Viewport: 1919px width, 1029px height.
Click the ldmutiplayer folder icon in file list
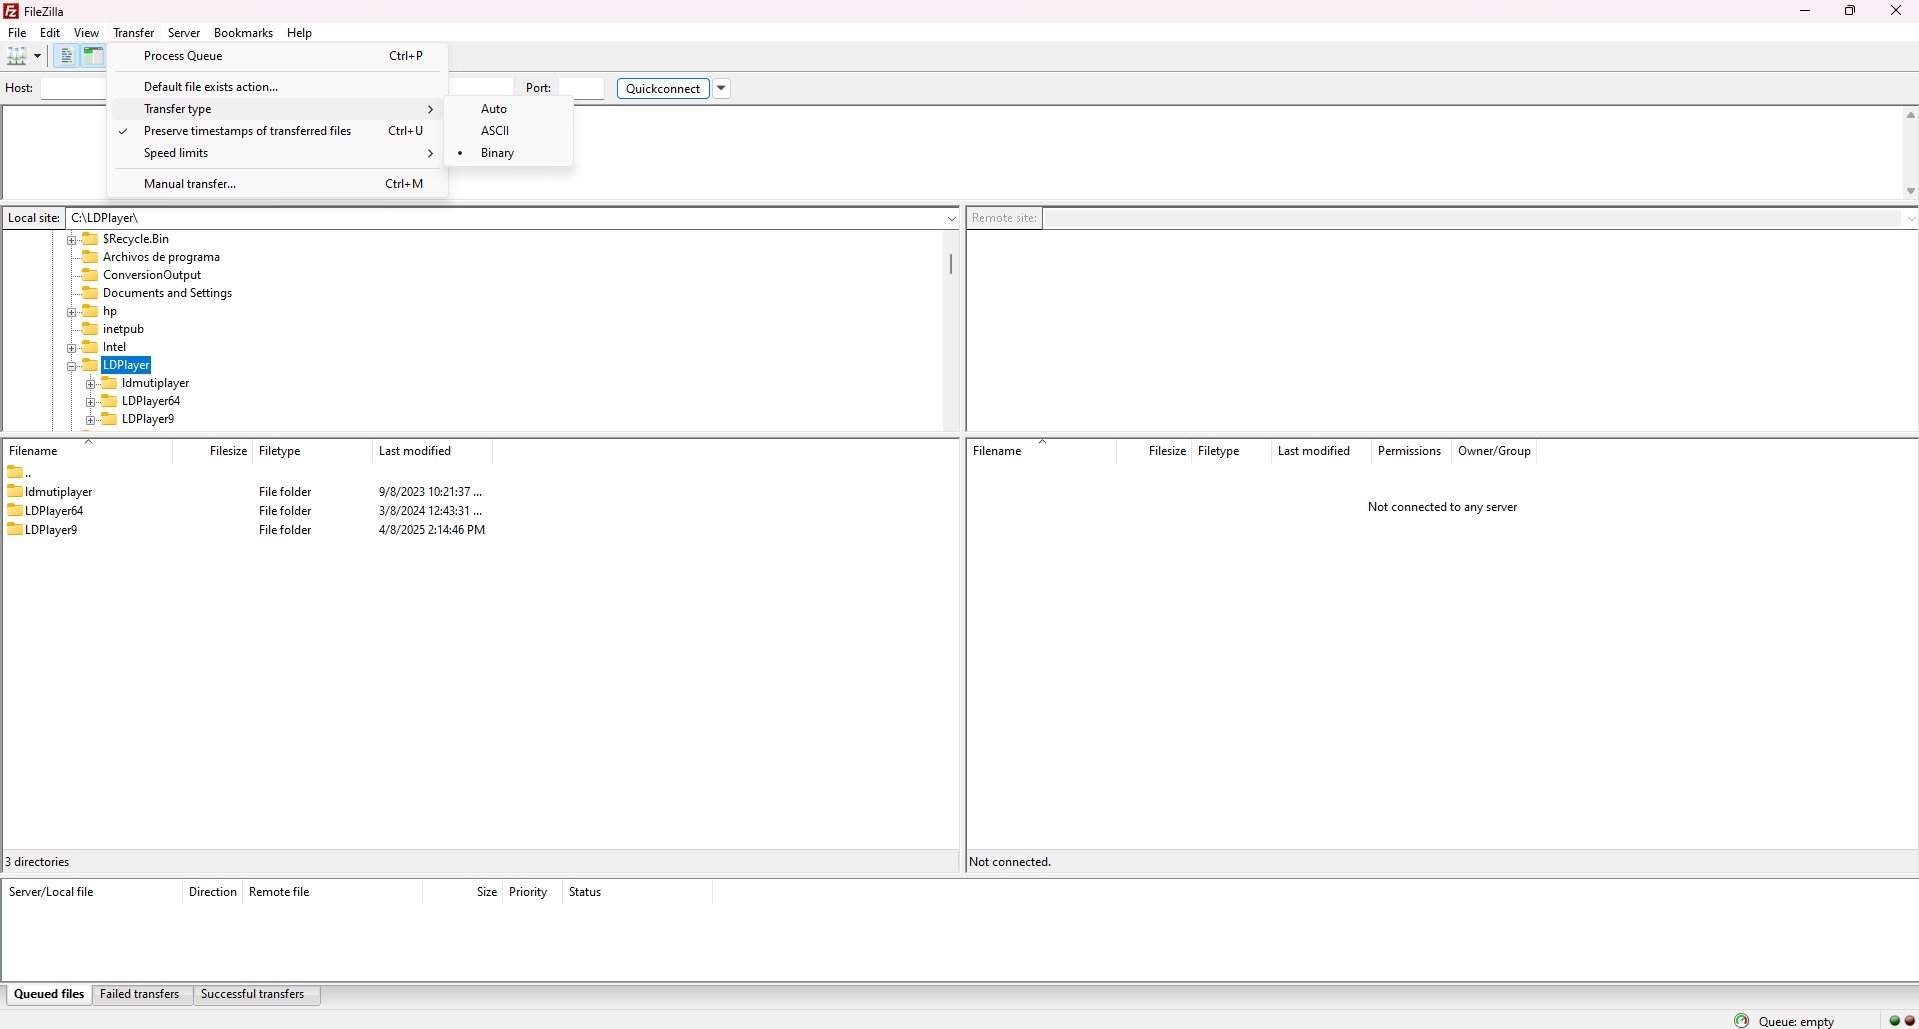tap(15, 491)
